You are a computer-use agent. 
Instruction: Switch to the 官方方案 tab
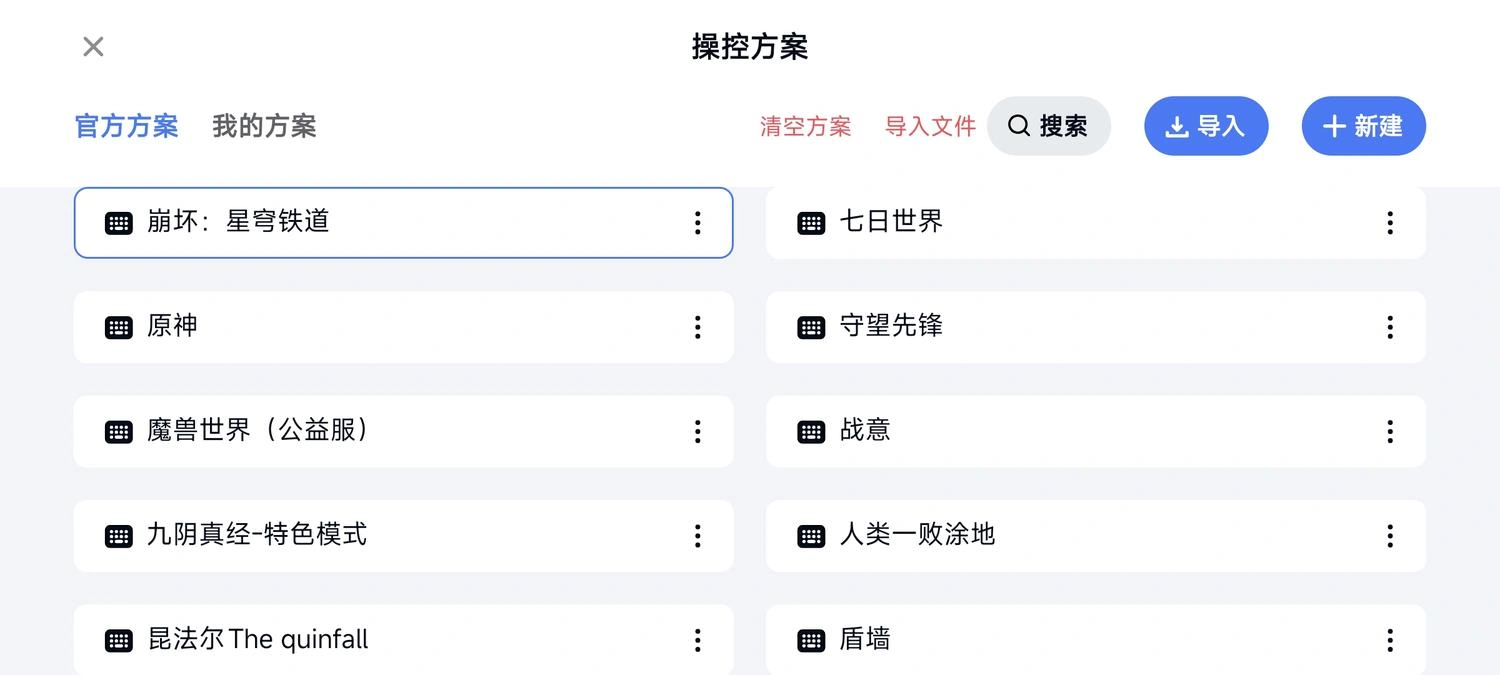pos(127,126)
